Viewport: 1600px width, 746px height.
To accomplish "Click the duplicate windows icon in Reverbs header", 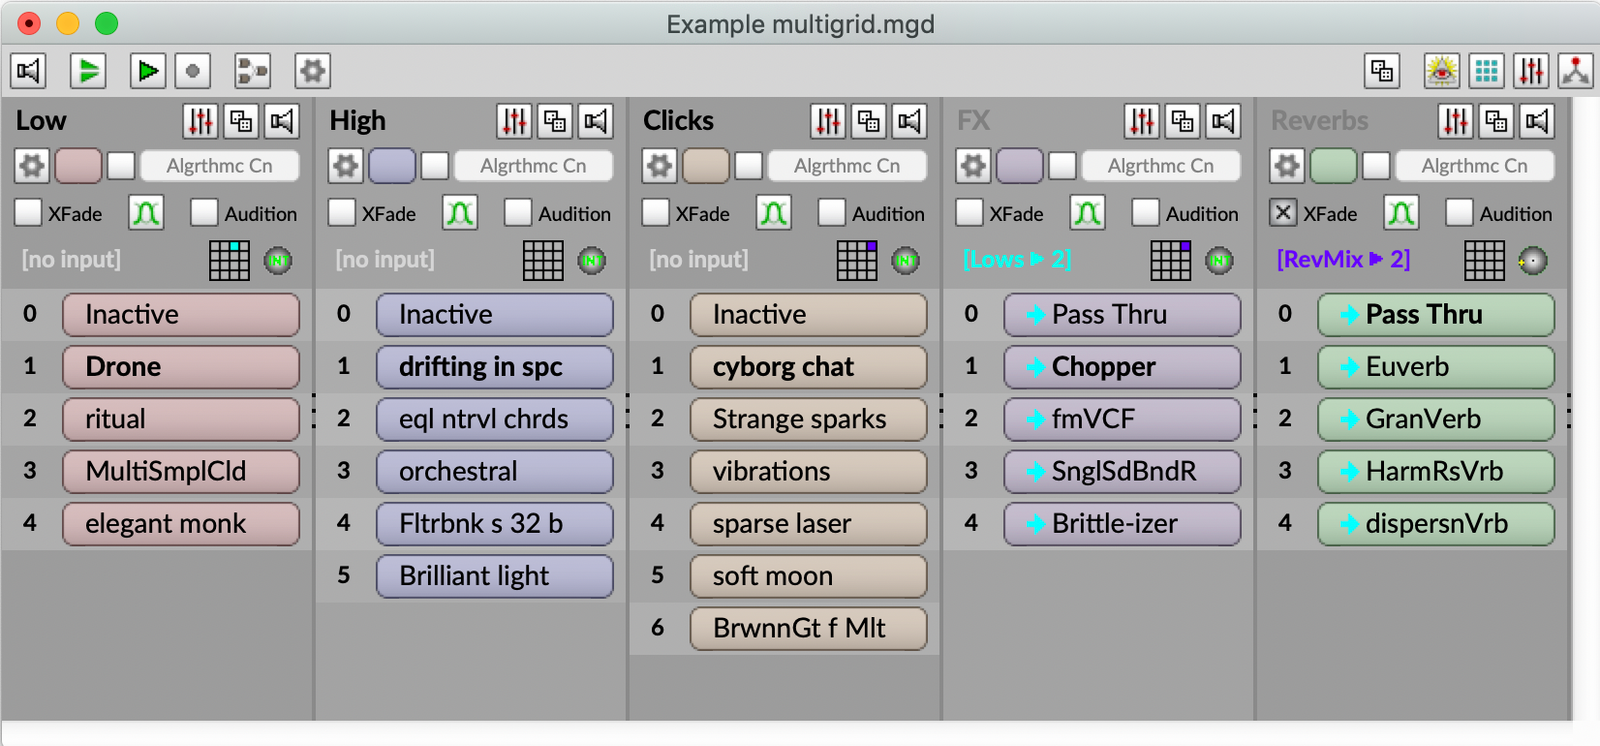I will point(1496,121).
